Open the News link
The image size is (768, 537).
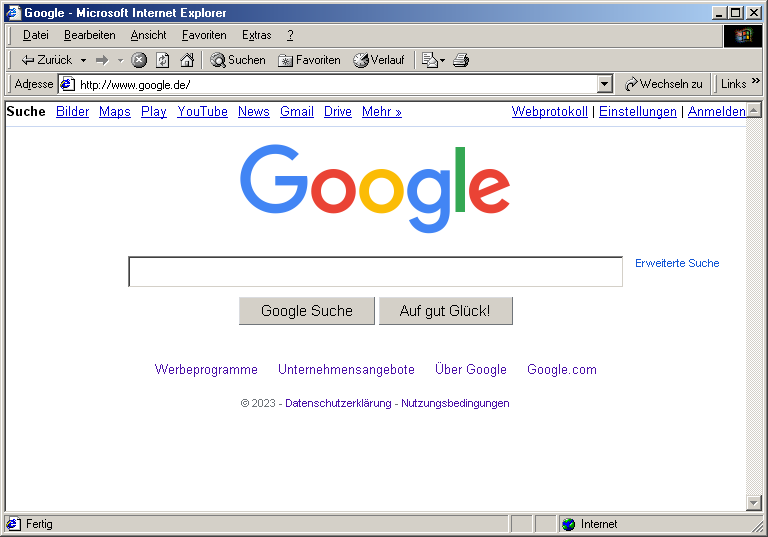254,112
